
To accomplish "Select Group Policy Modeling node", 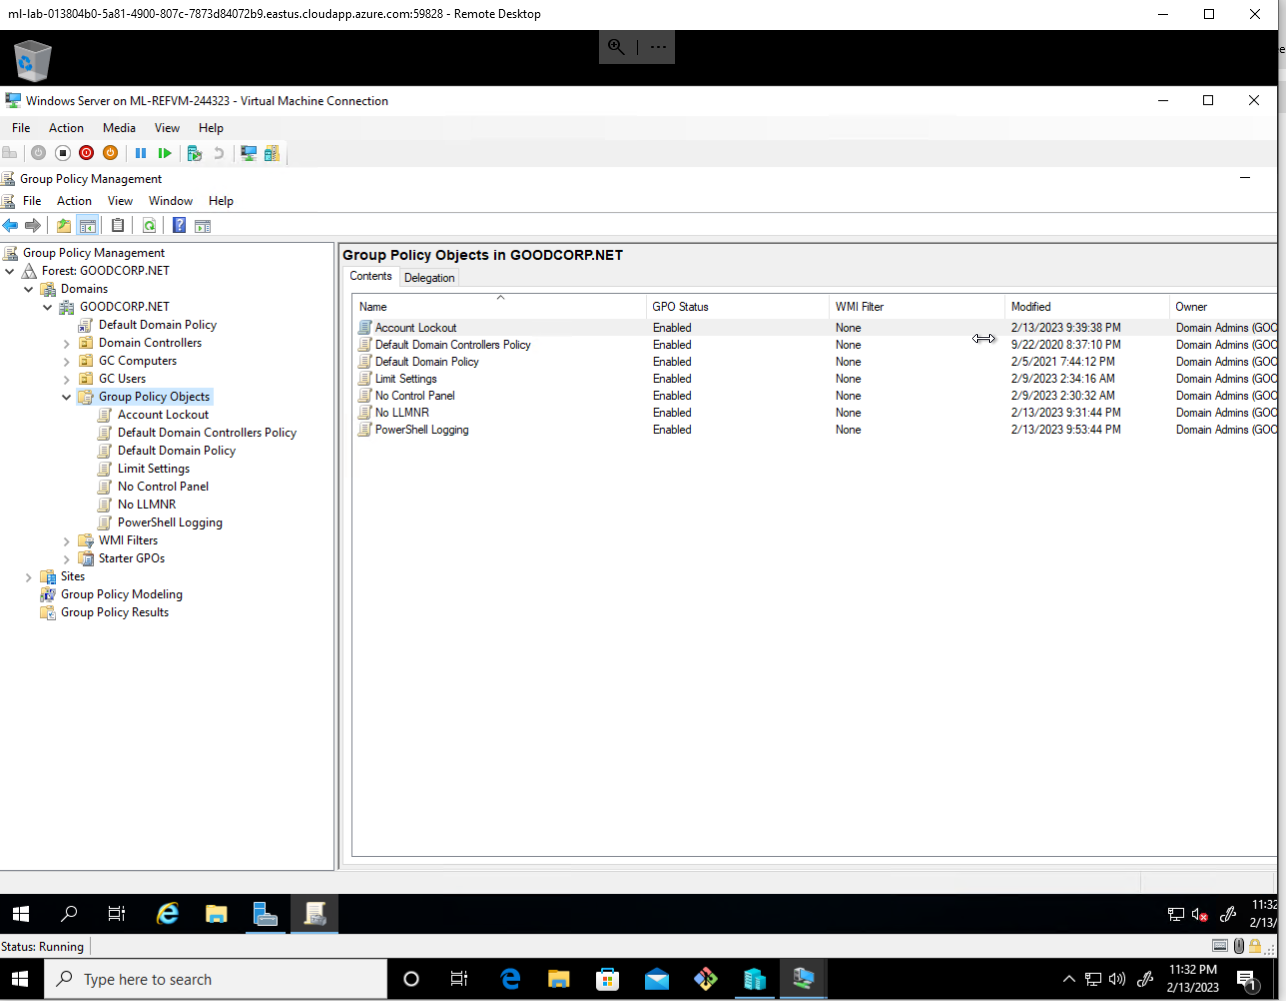I will pyautogui.click(x=121, y=595).
